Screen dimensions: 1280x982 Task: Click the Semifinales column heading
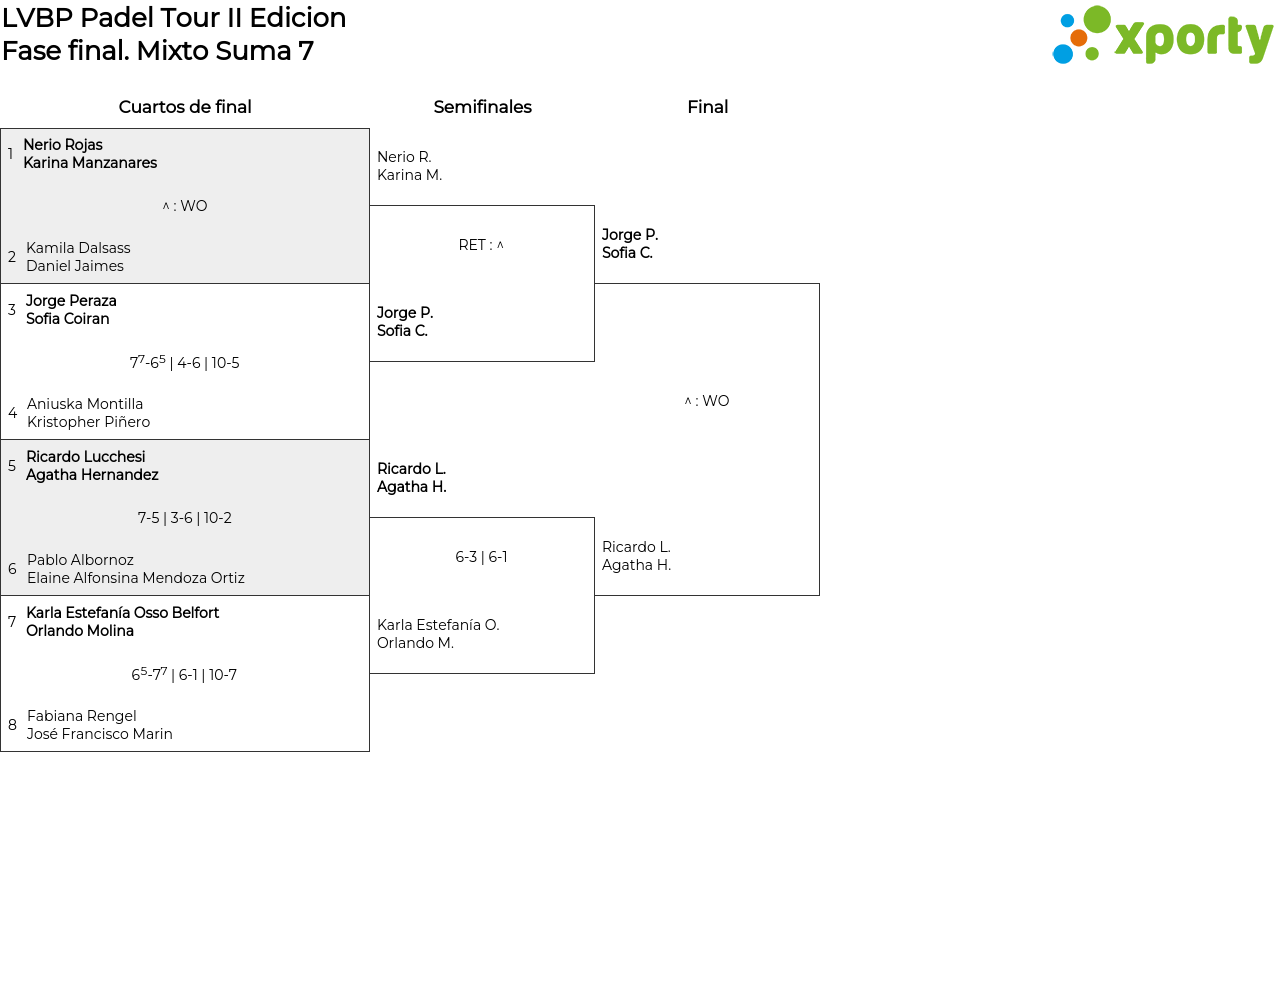pyautogui.click(x=482, y=107)
